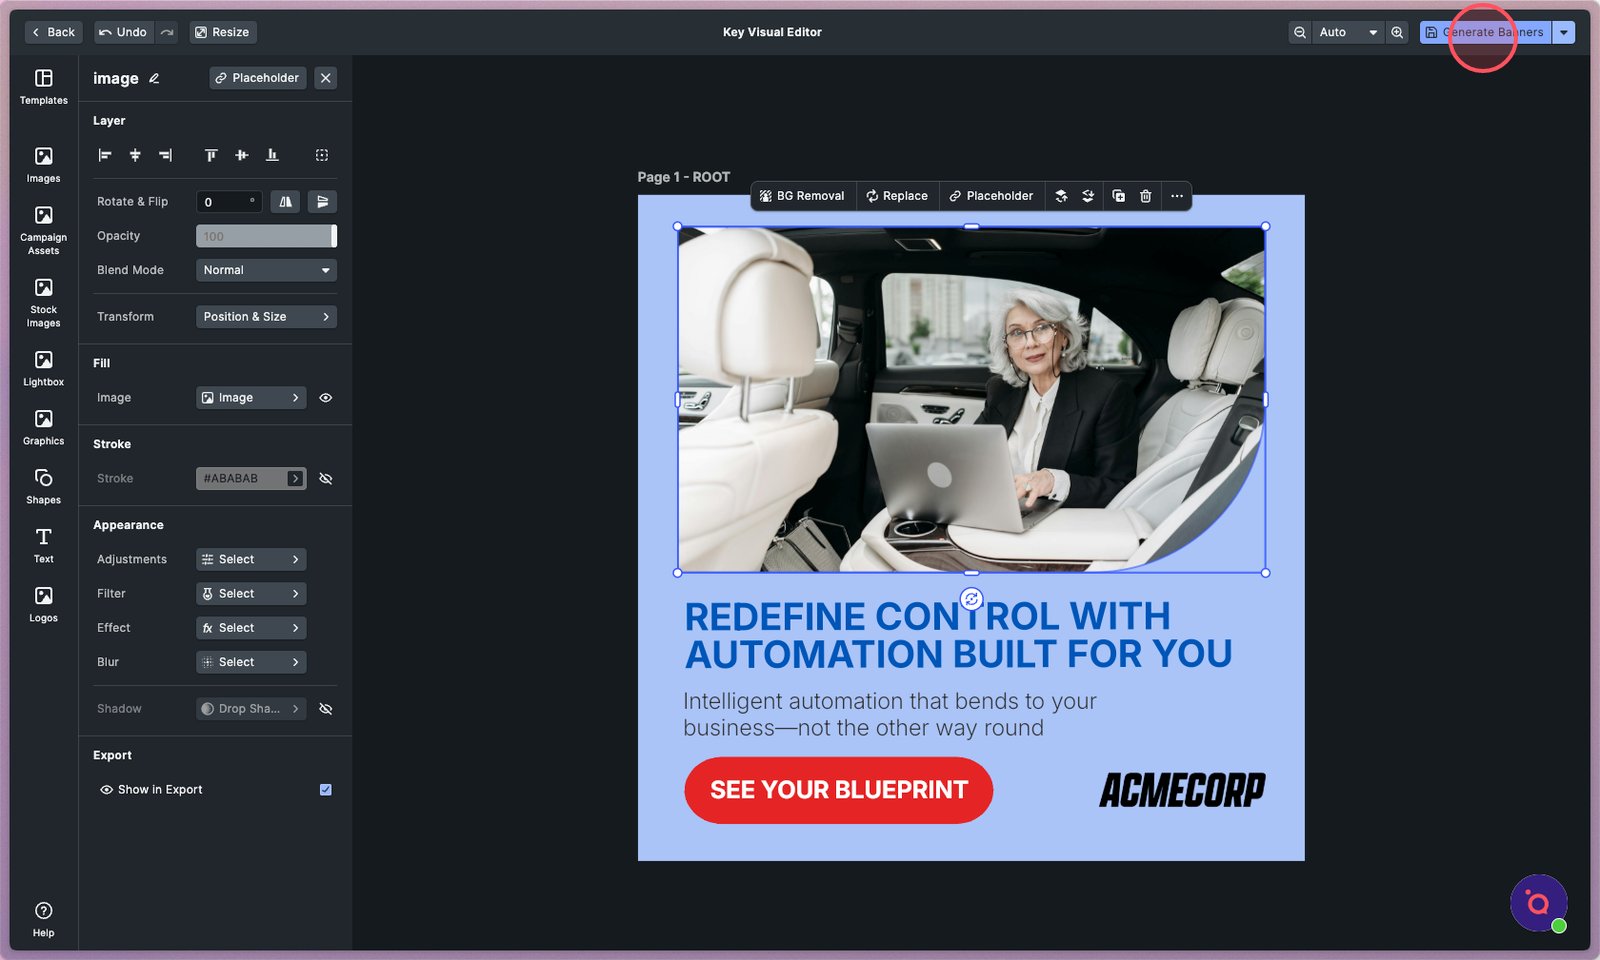The width and height of the screenshot is (1600, 960).
Task: Click Replace in floating toolbar
Action: (x=897, y=196)
